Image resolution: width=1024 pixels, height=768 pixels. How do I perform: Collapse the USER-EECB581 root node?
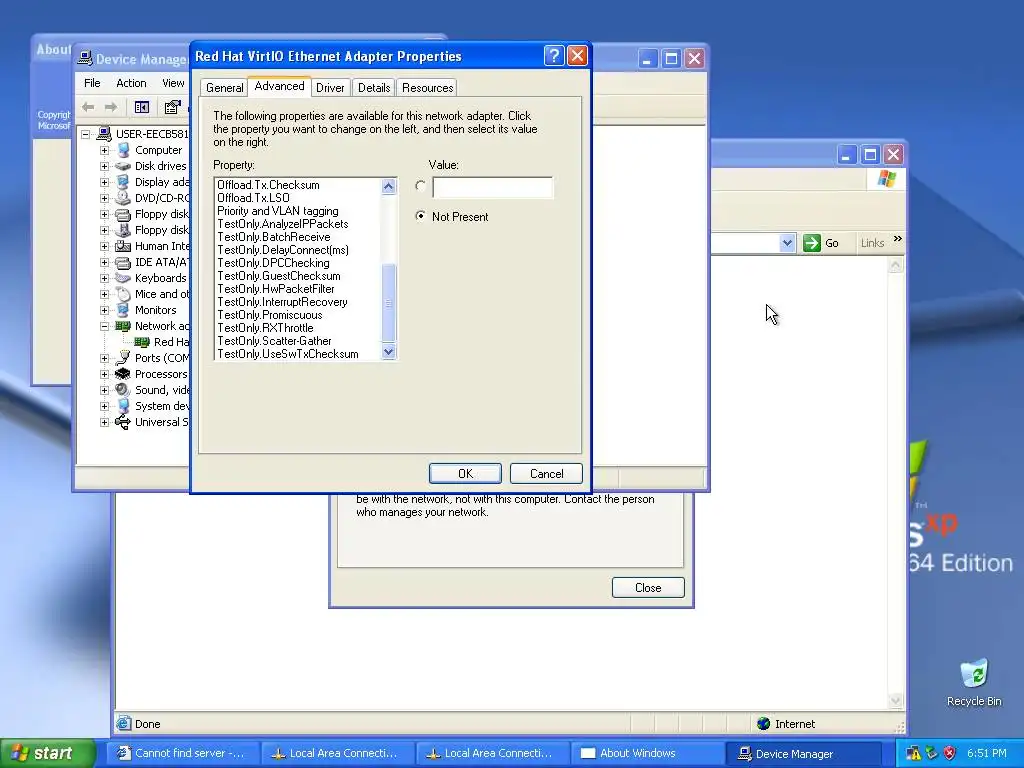coord(86,134)
